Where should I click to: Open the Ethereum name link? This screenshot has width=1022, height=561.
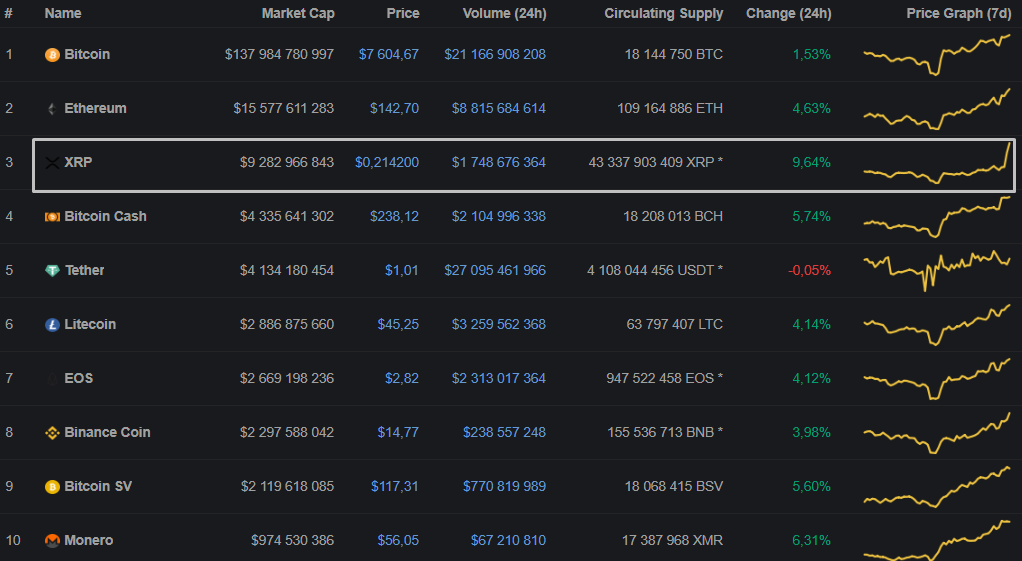pyautogui.click(x=95, y=108)
